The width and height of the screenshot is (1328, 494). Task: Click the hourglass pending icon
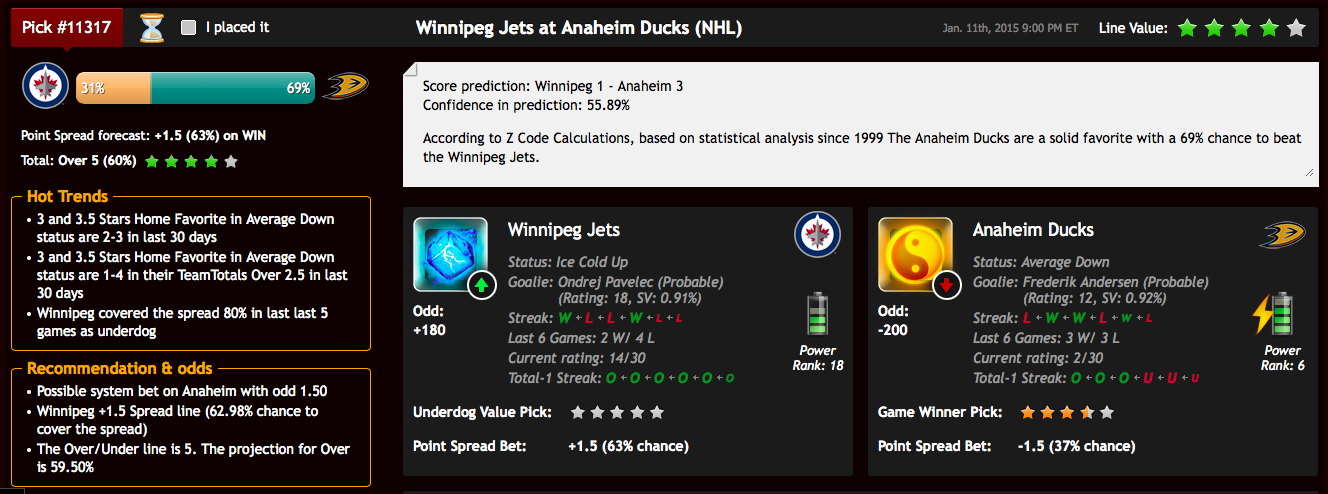(151, 28)
